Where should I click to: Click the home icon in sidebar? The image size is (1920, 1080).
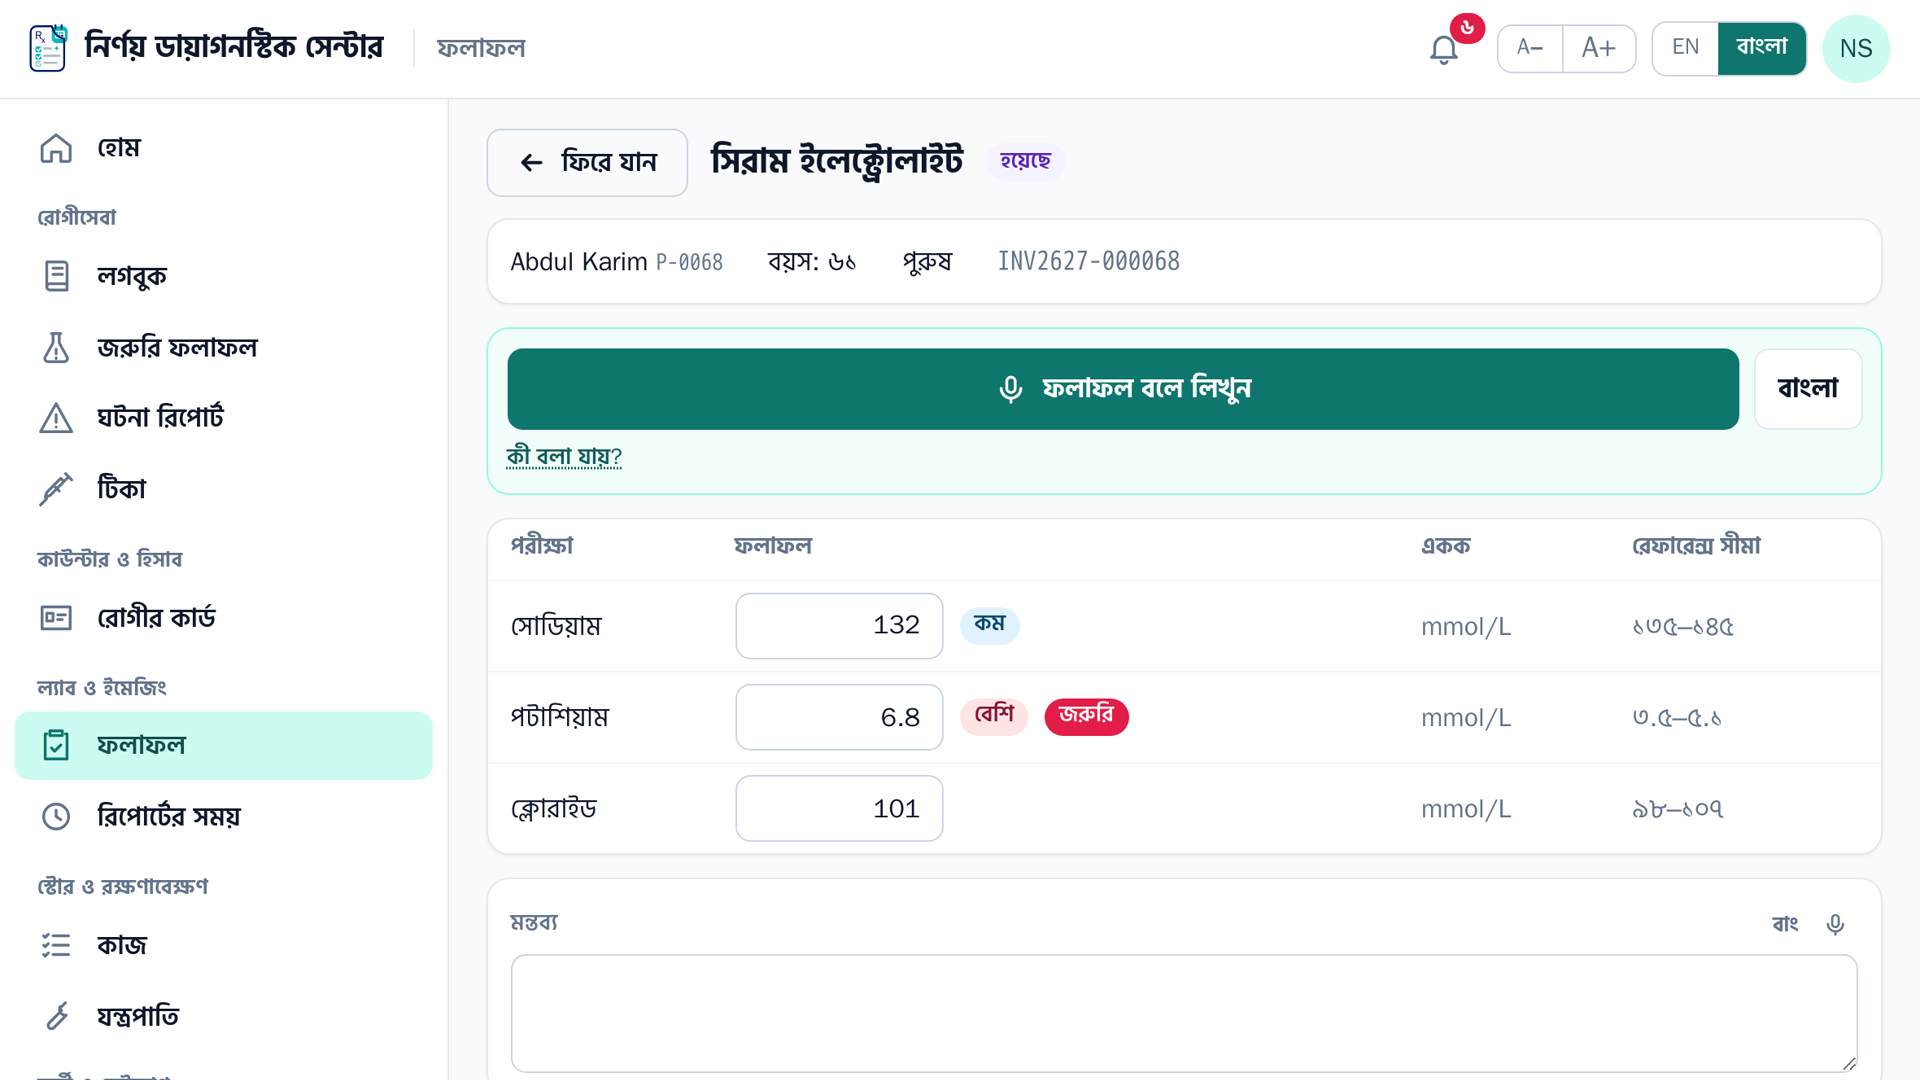click(x=56, y=148)
